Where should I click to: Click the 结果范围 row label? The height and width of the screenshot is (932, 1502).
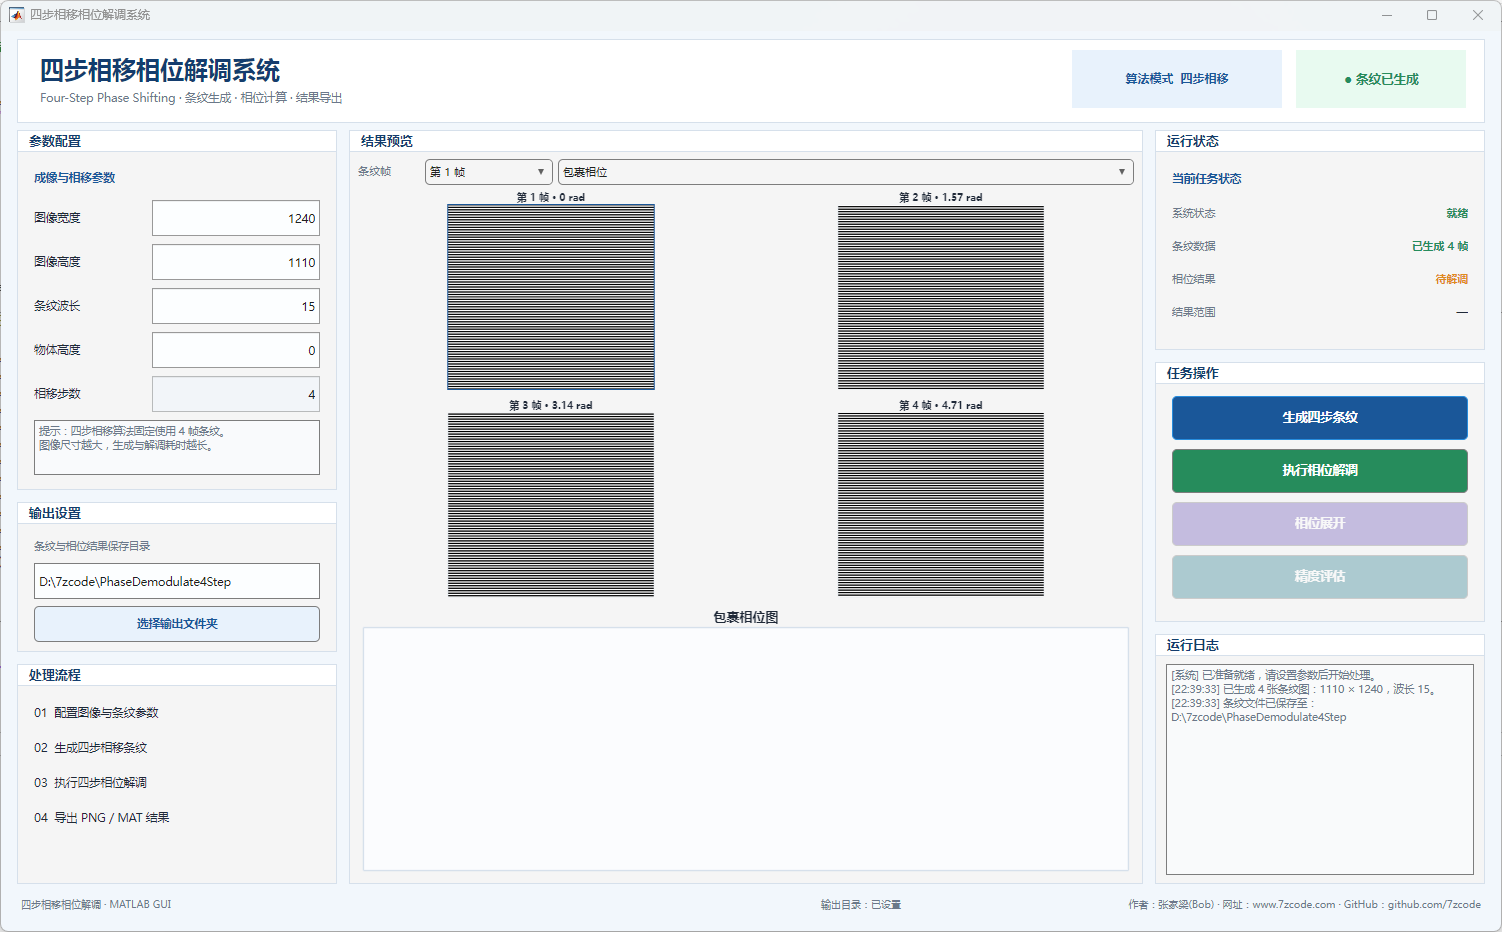tap(1194, 312)
